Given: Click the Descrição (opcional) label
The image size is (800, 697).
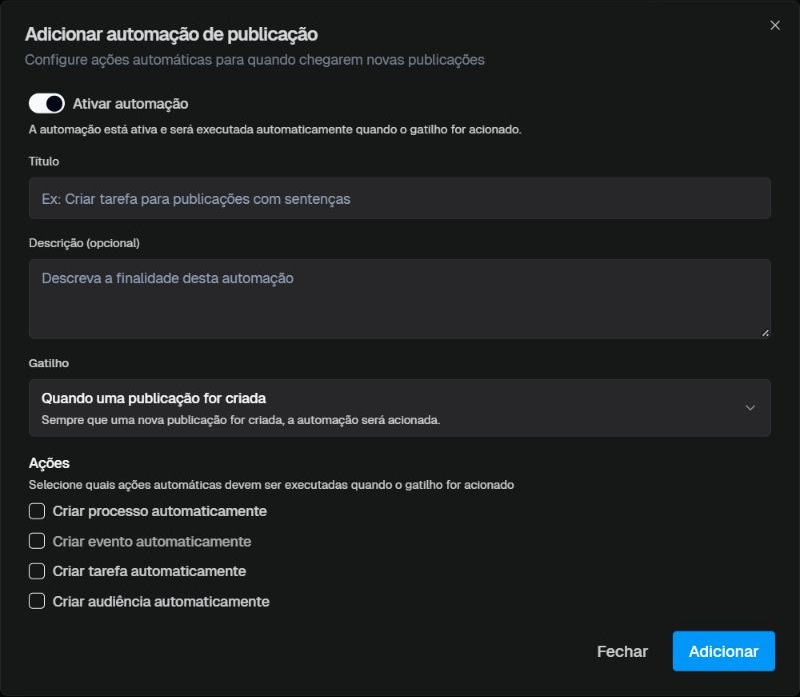Looking at the screenshot, I should pyautogui.click(x=84, y=243).
